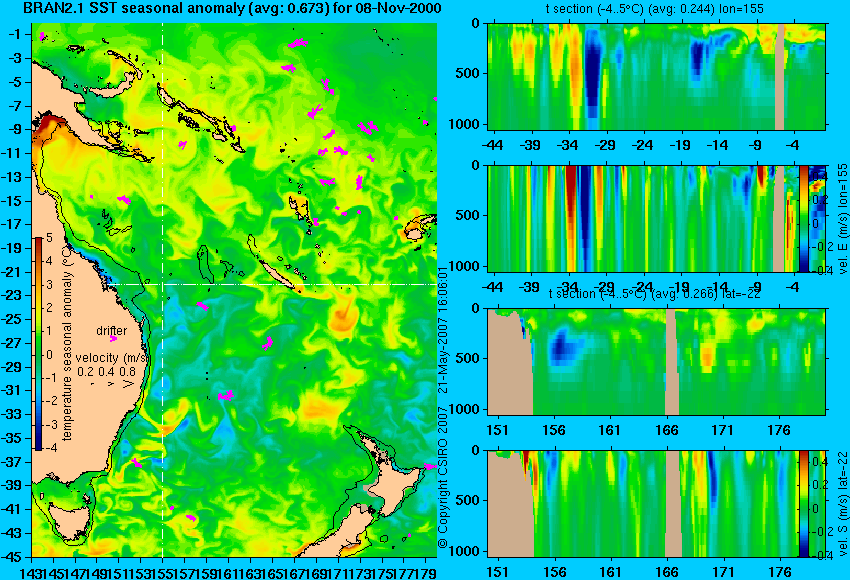Viewport: 850px width, 580px height.
Task: Click the "171" tick under the vel. S section
Action: point(723,572)
